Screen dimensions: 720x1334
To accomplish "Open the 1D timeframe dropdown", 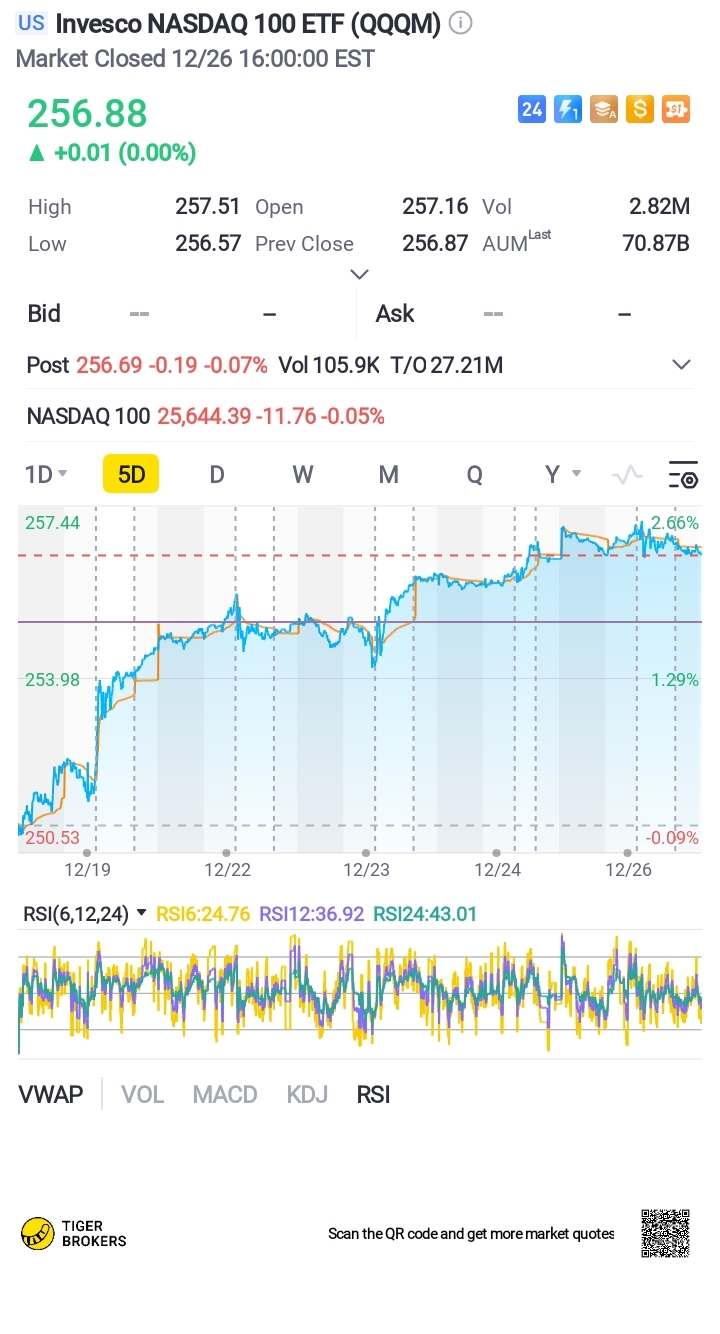I will point(46,475).
